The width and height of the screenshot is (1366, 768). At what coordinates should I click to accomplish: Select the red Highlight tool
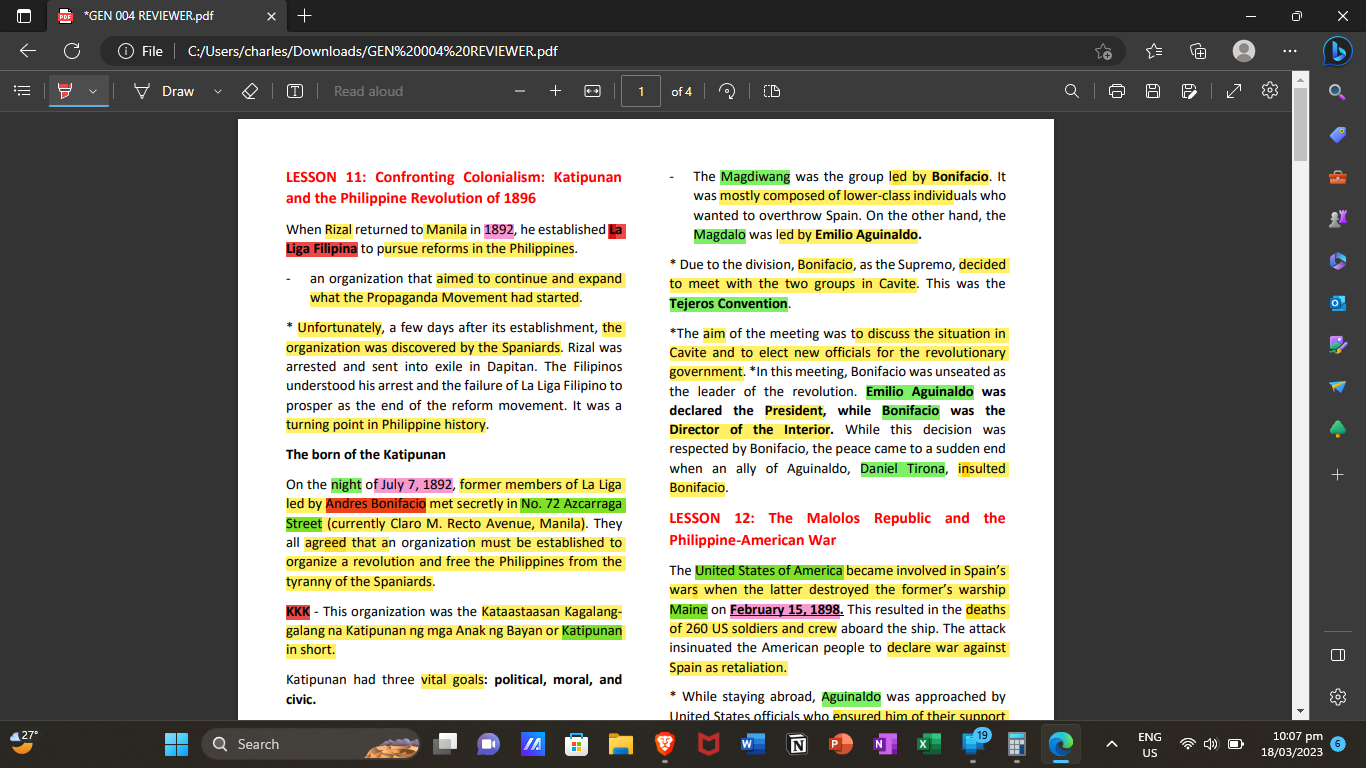pos(66,91)
